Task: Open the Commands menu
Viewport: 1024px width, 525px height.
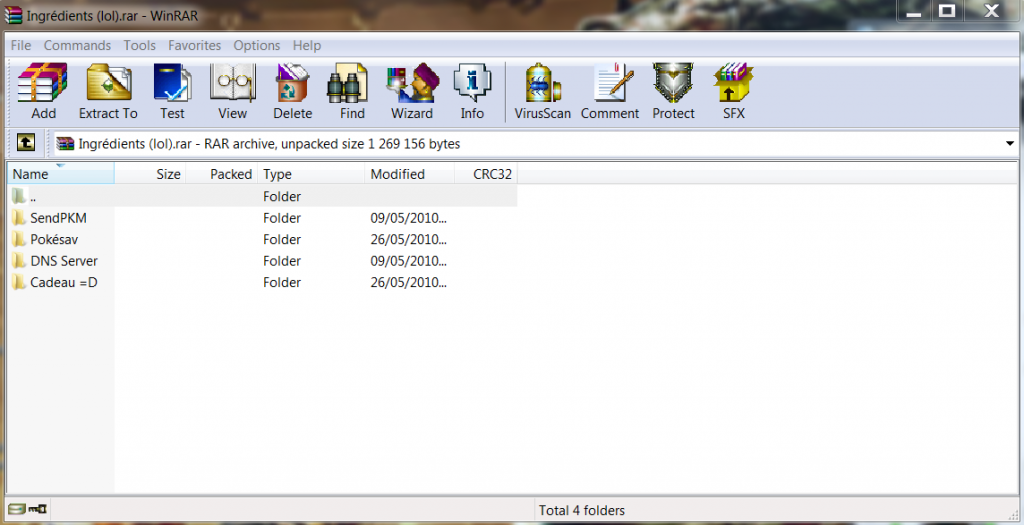Action: coord(77,45)
